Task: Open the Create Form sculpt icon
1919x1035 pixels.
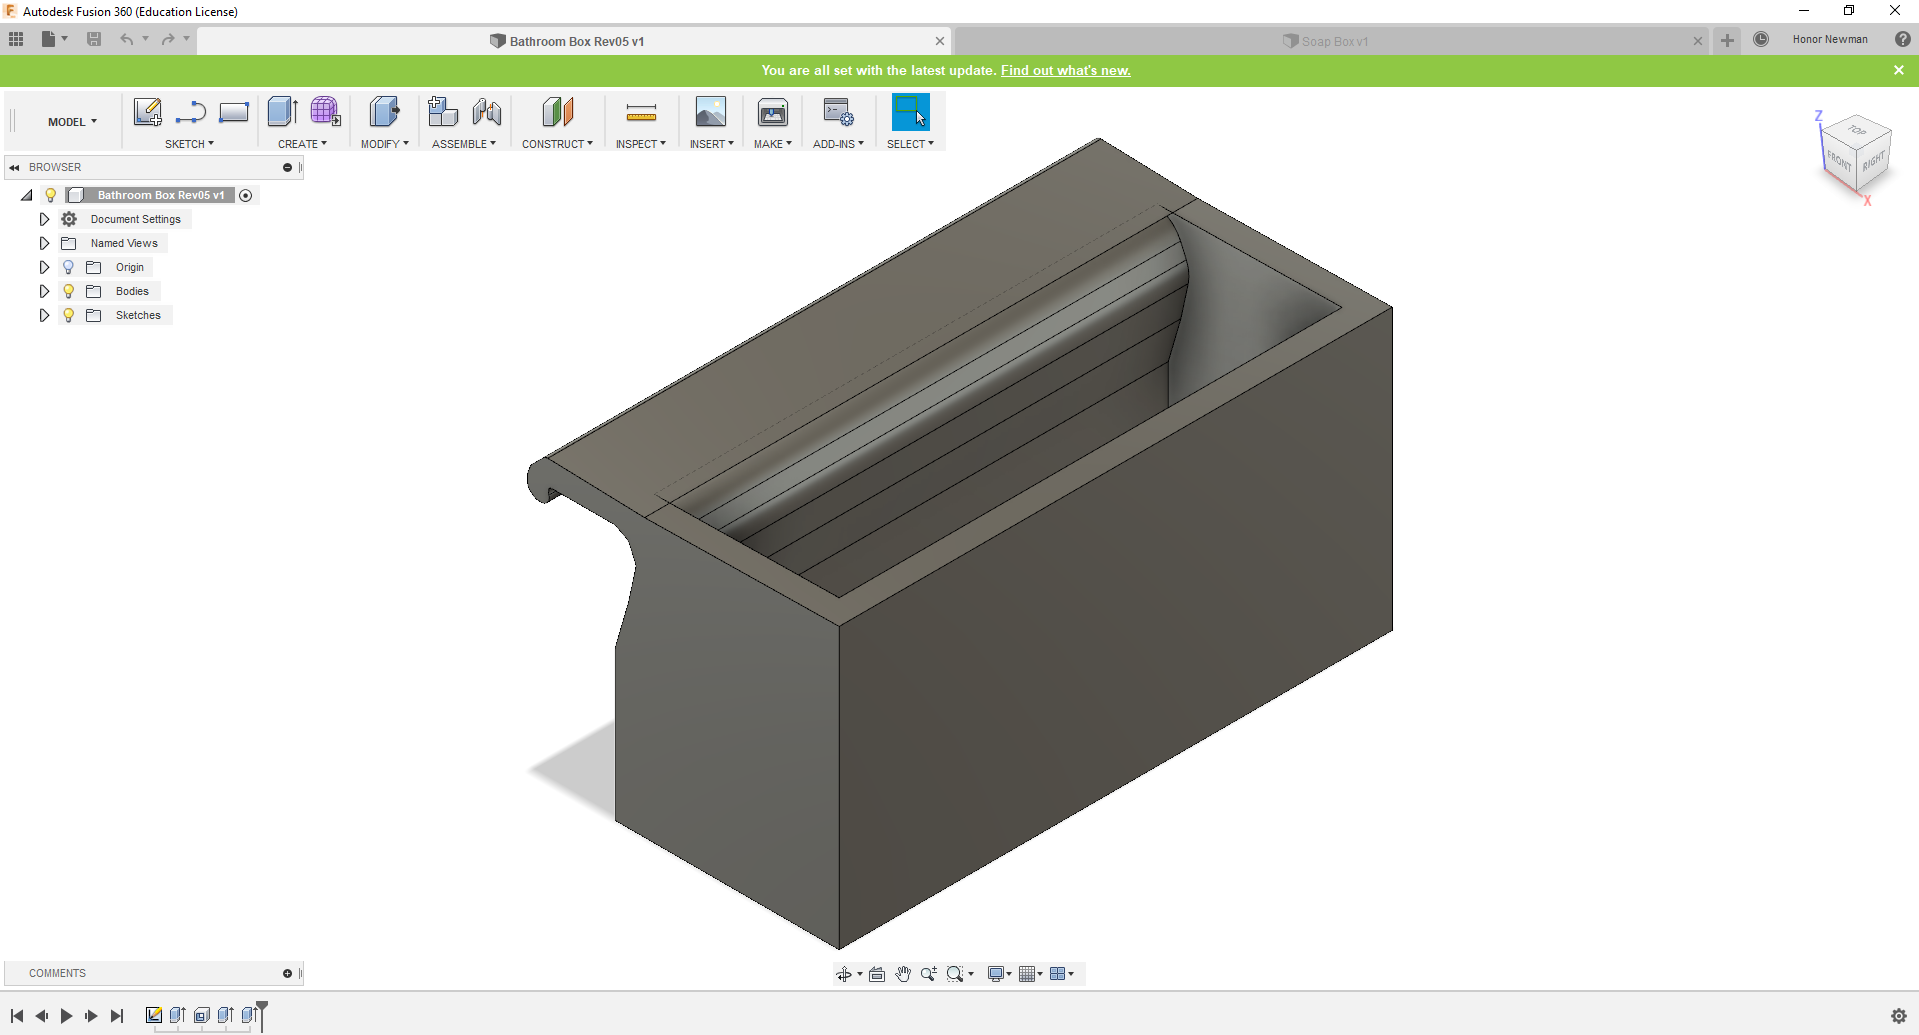Action: 325,112
